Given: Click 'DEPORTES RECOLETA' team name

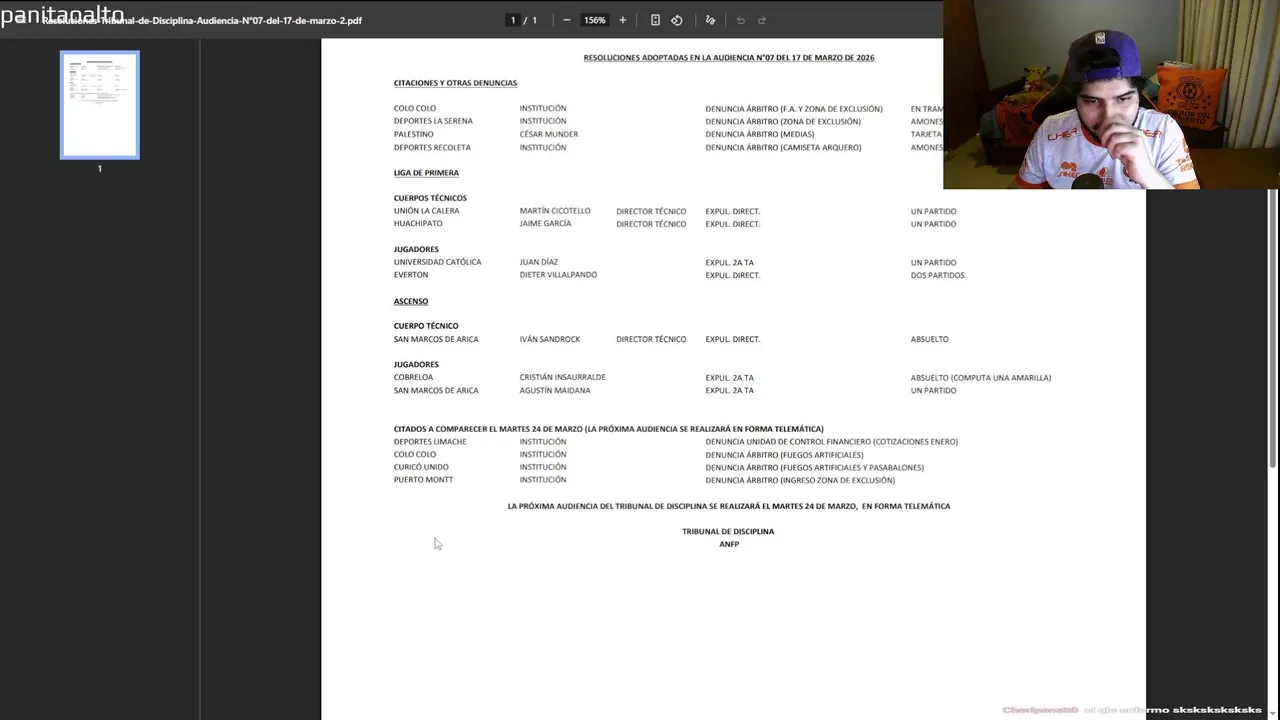Looking at the screenshot, I should coord(432,147).
